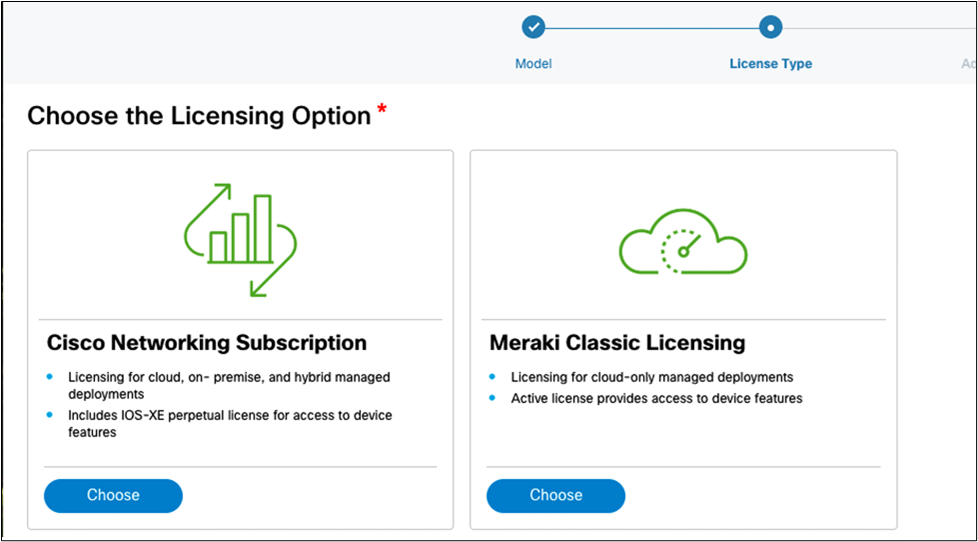Viewport: 978px width, 542px height.
Task: Click the 'Choose the Licensing Option' heading
Action: (199, 116)
